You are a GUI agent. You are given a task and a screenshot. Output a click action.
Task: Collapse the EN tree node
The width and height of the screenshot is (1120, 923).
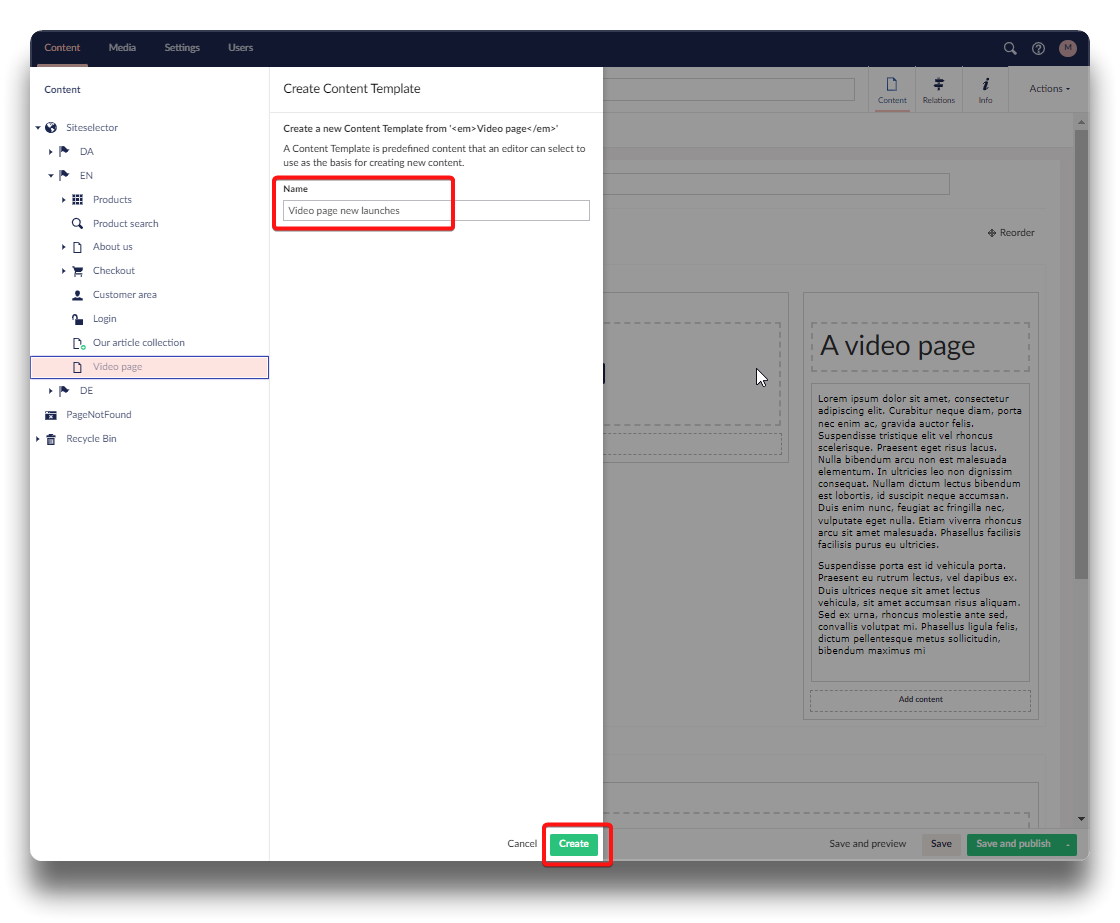[51, 176]
